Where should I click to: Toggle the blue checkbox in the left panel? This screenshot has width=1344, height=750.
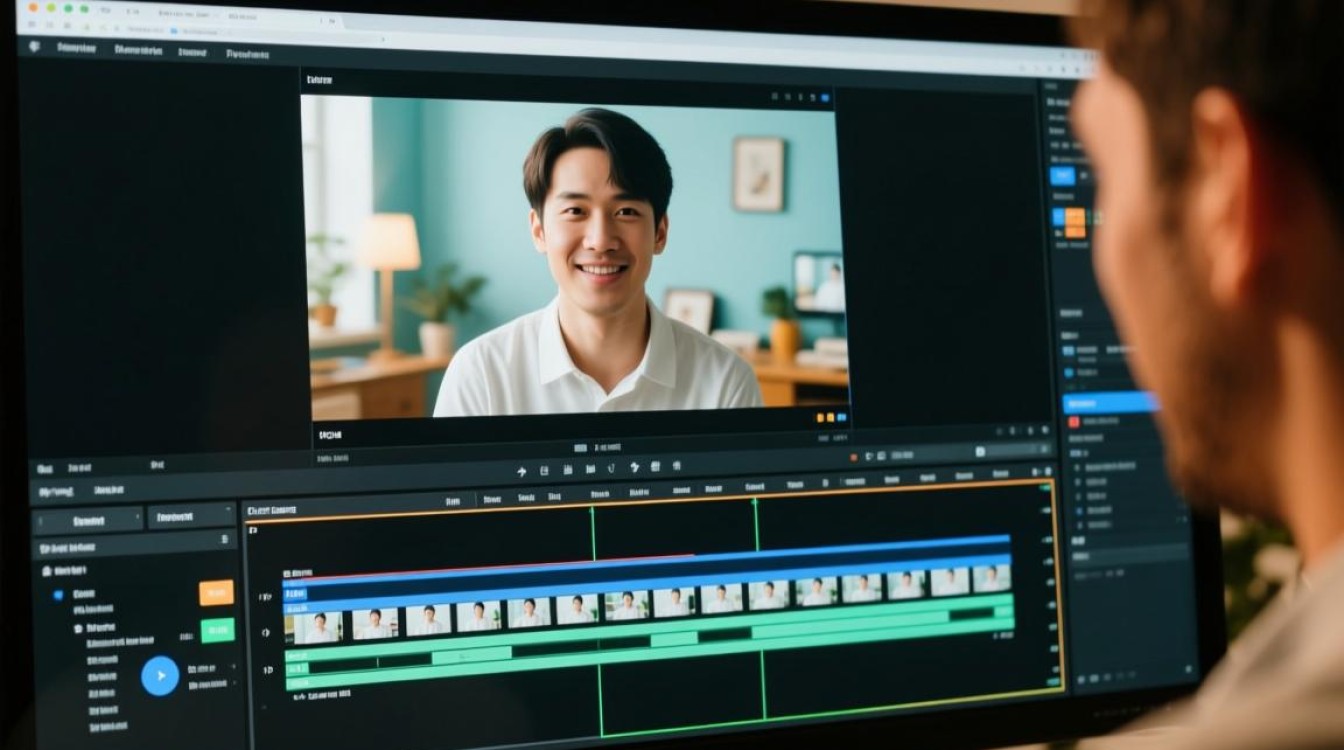[58, 595]
